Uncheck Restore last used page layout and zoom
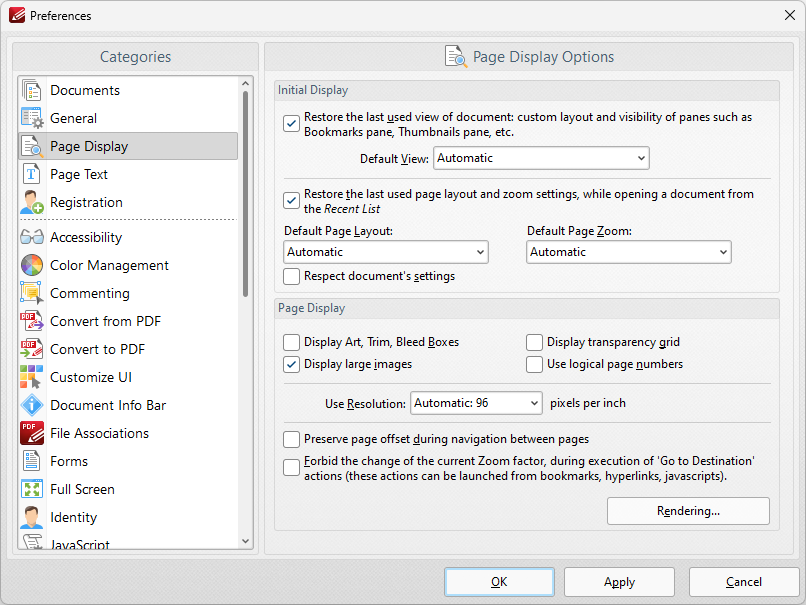The height and width of the screenshot is (605, 806). coord(291,201)
